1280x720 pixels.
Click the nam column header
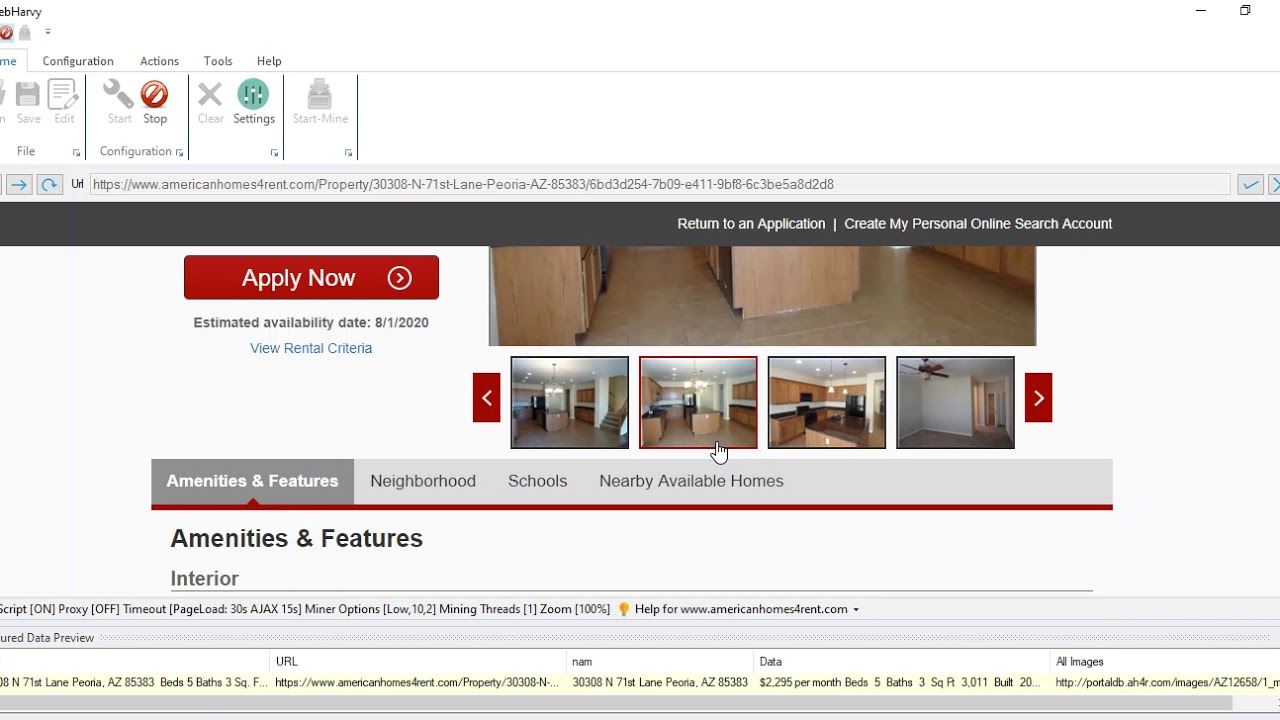pos(660,661)
